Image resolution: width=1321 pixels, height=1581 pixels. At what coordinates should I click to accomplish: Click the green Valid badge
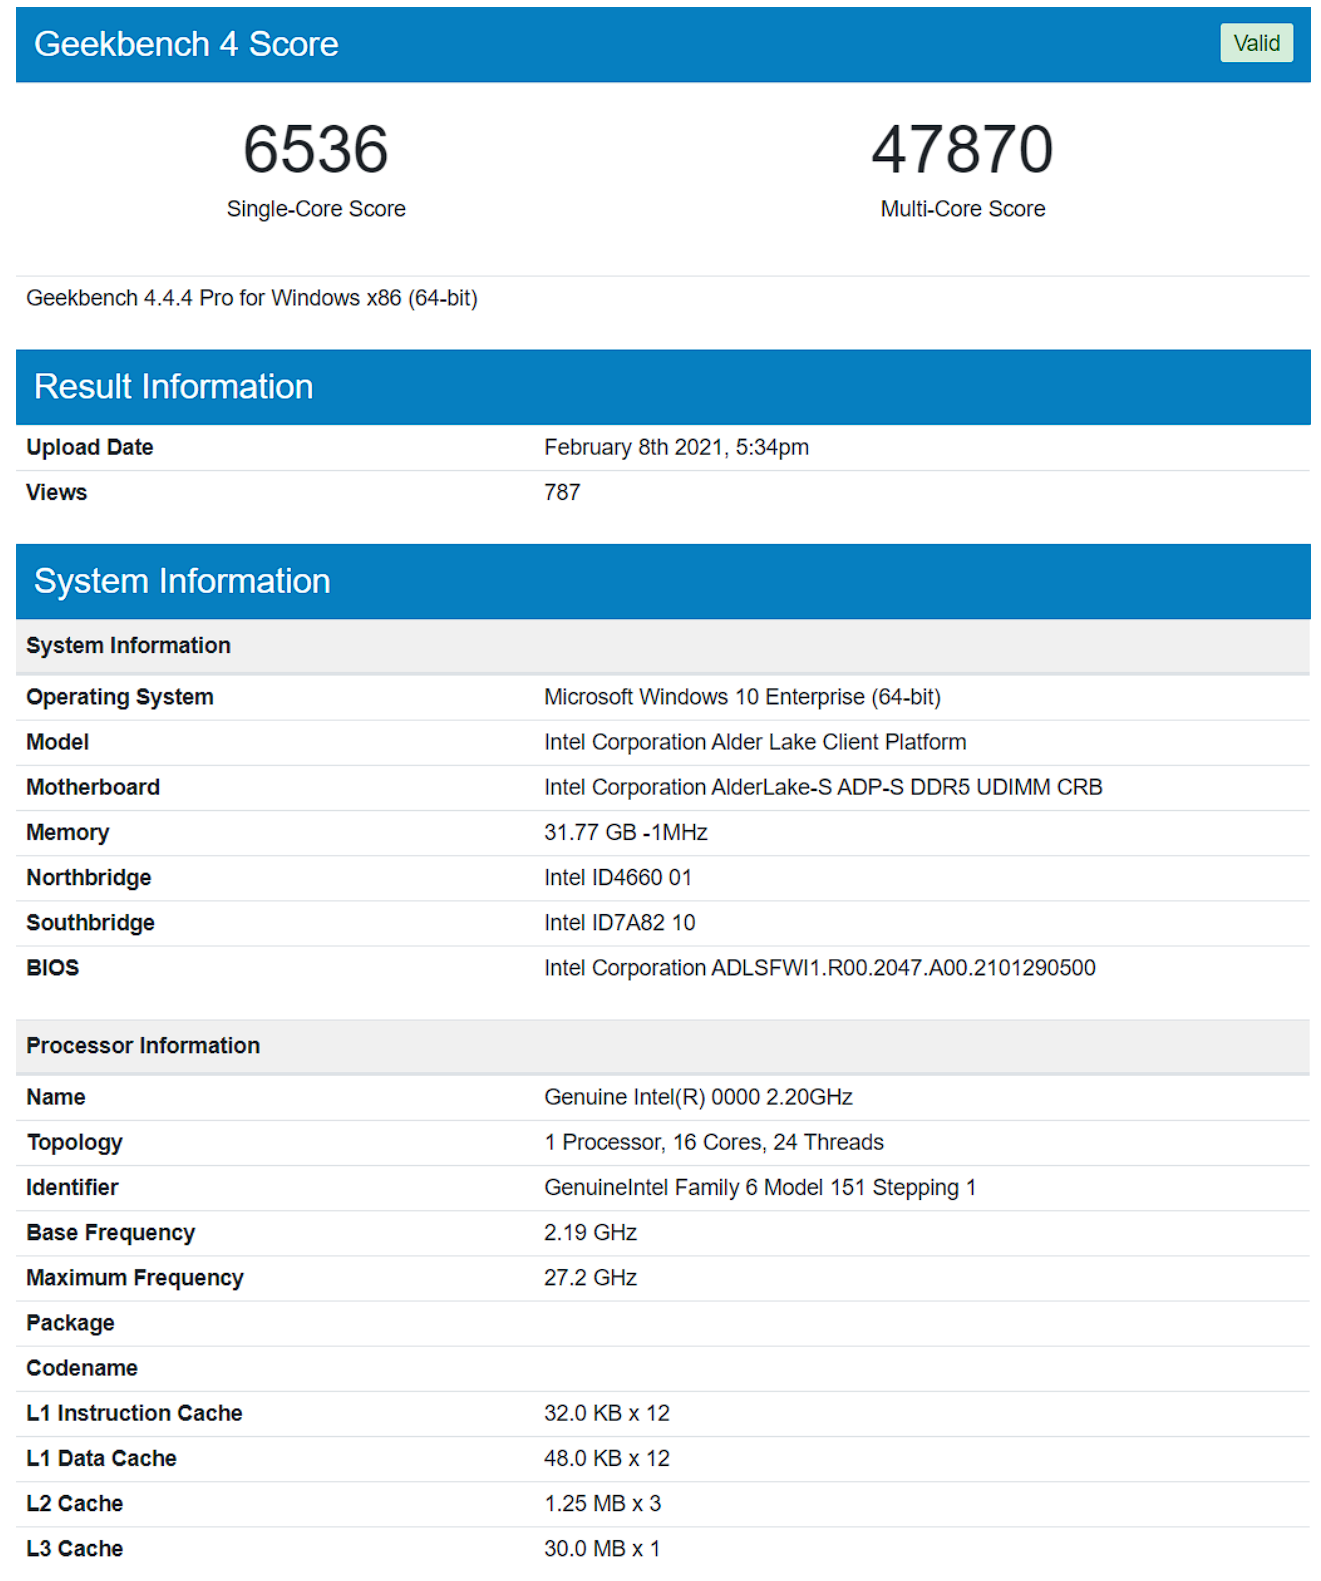pos(1256,43)
